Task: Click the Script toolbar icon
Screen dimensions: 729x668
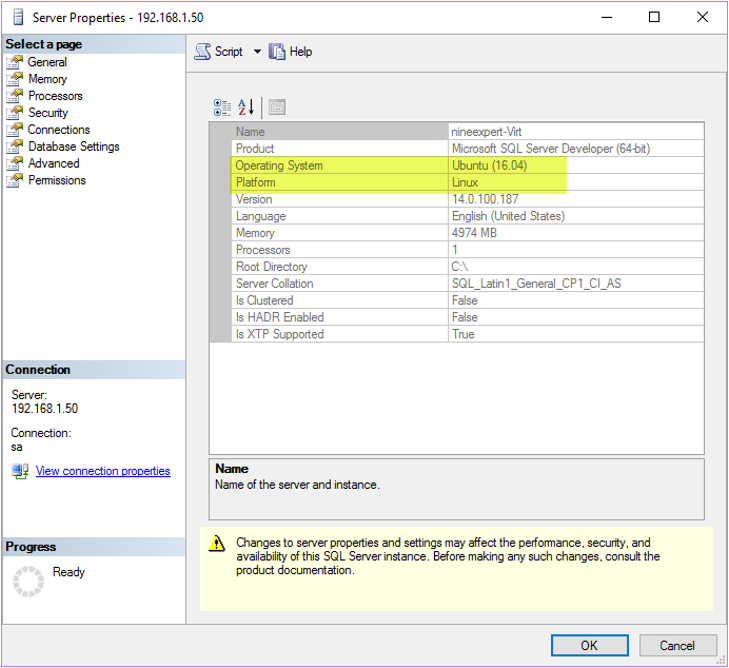Action: pyautogui.click(x=203, y=52)
